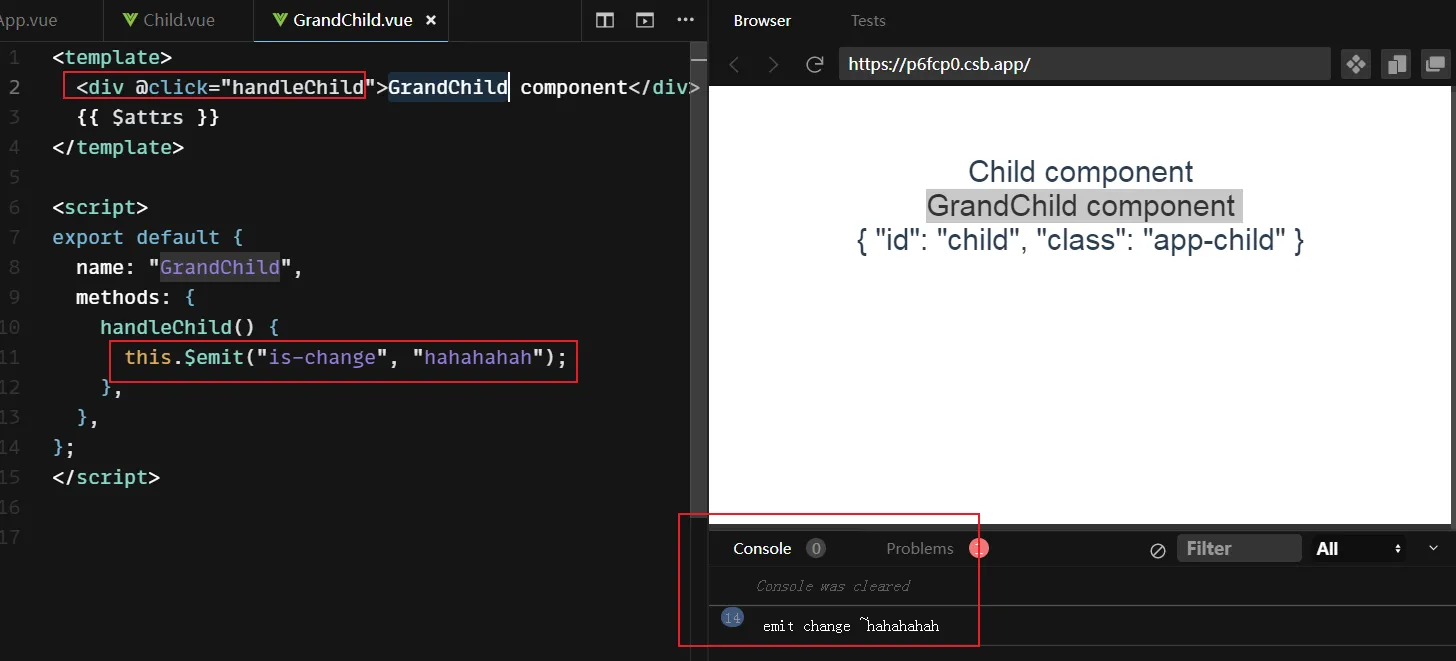Click the GrandChild component text in preview
Image resolution: width=1456 pixels, height=661 pixels.
coord(1081,206)
